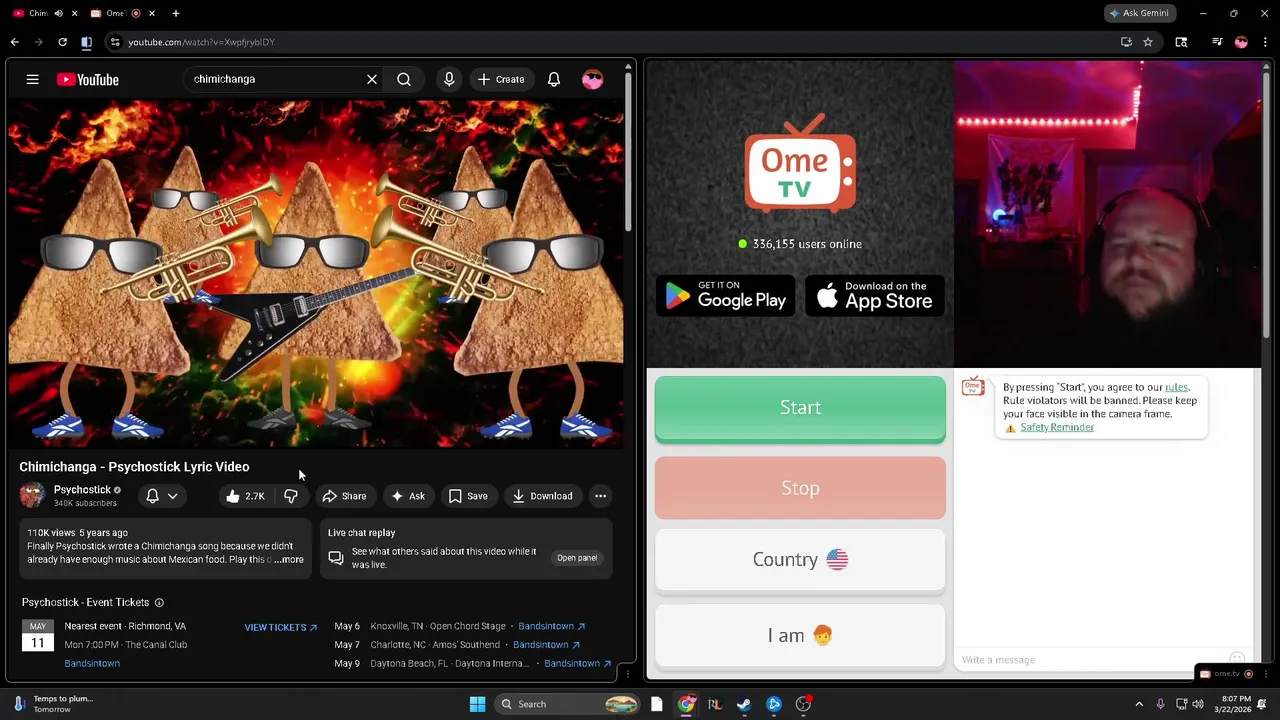
Task: Open the OmeTV 'I am' gender selector
Action: pos(800,635)
